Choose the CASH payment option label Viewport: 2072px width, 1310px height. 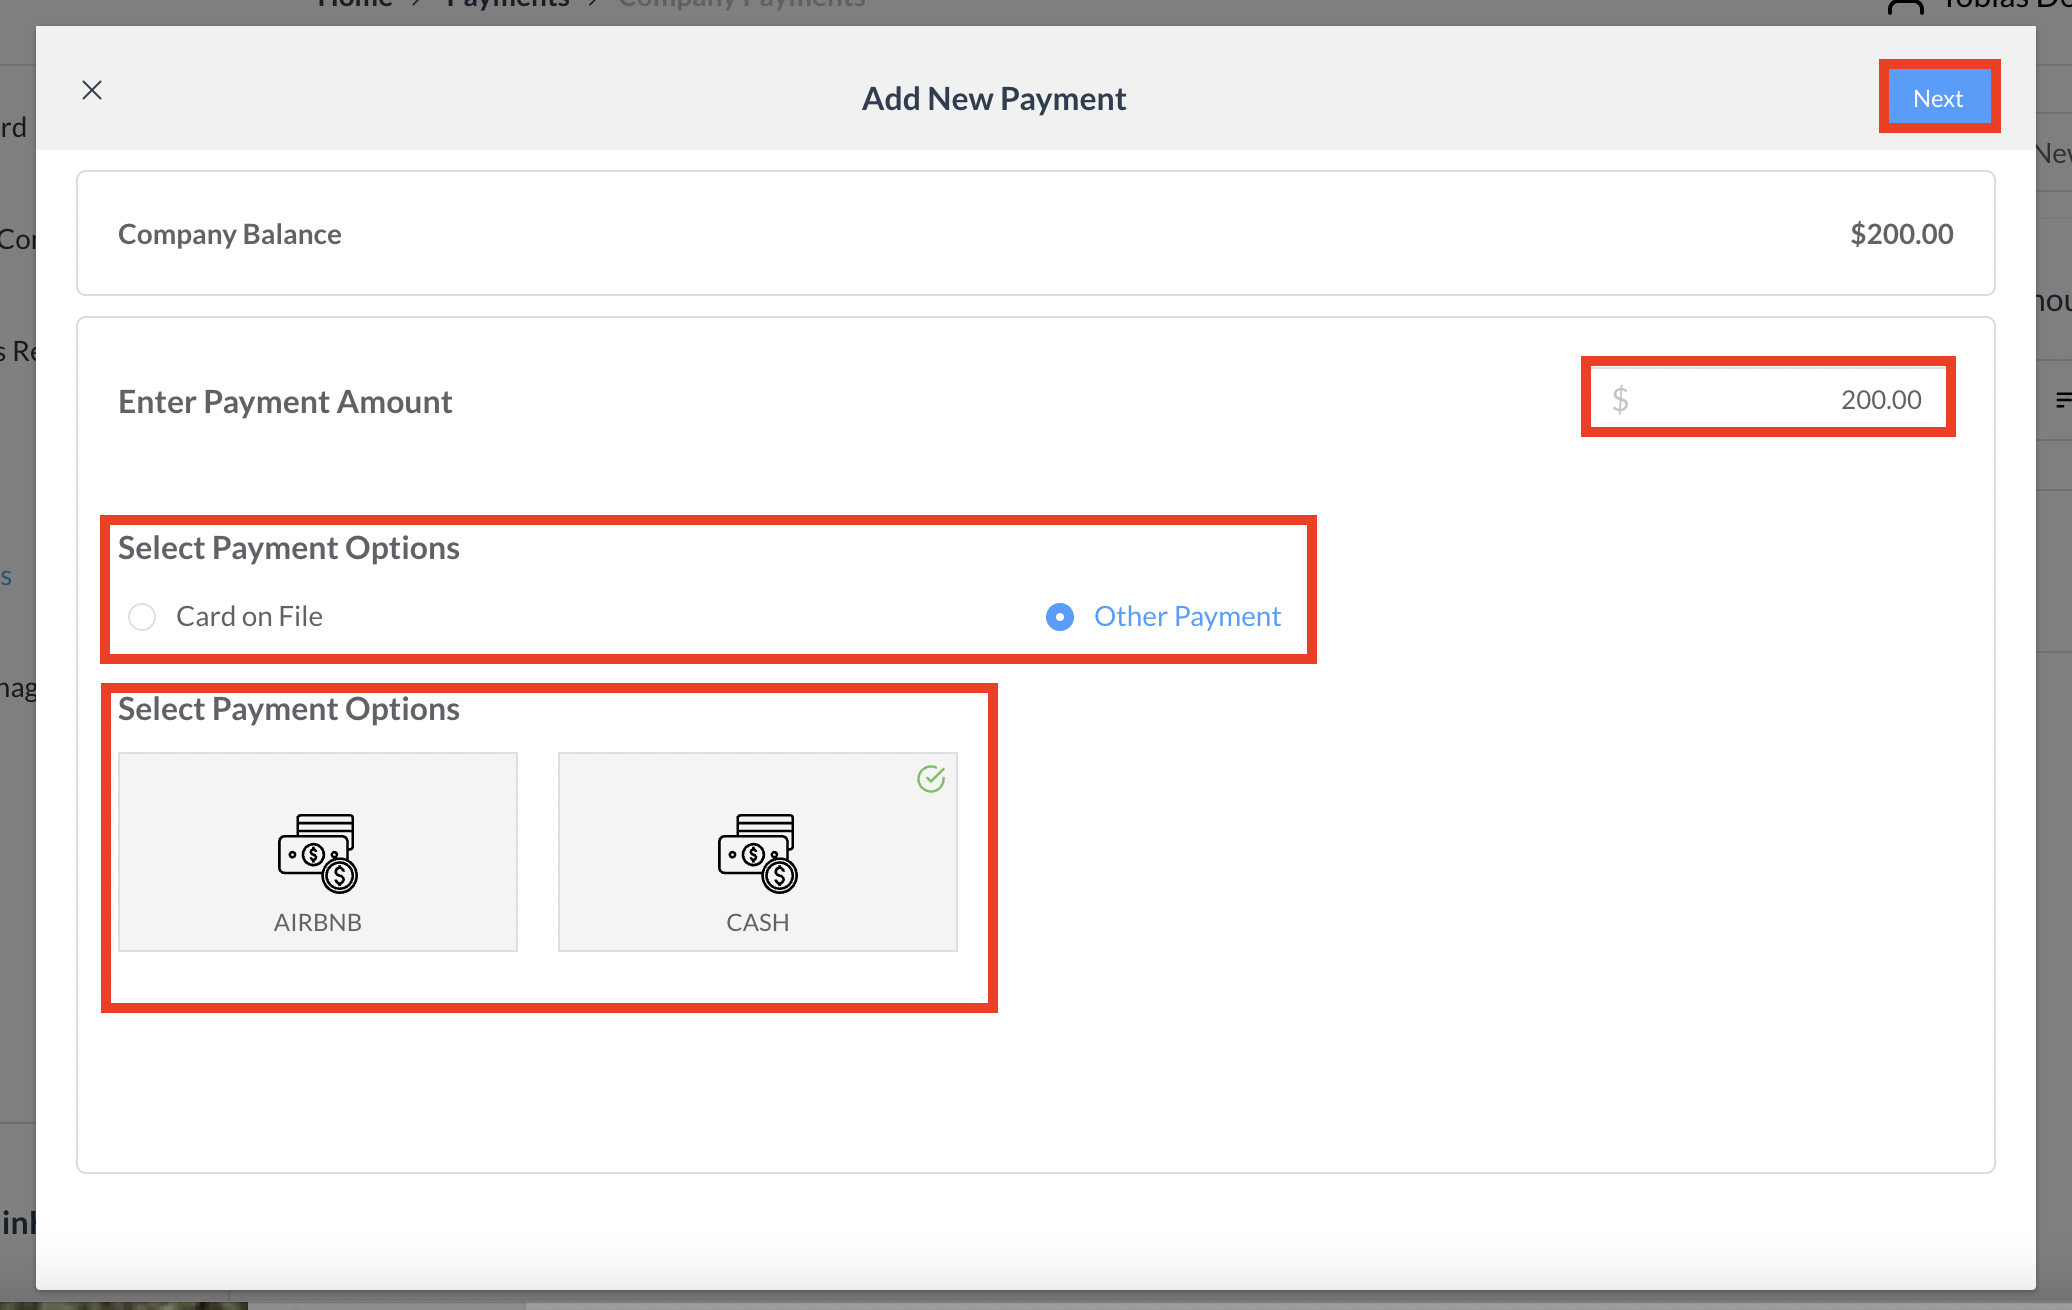(758, 922)
